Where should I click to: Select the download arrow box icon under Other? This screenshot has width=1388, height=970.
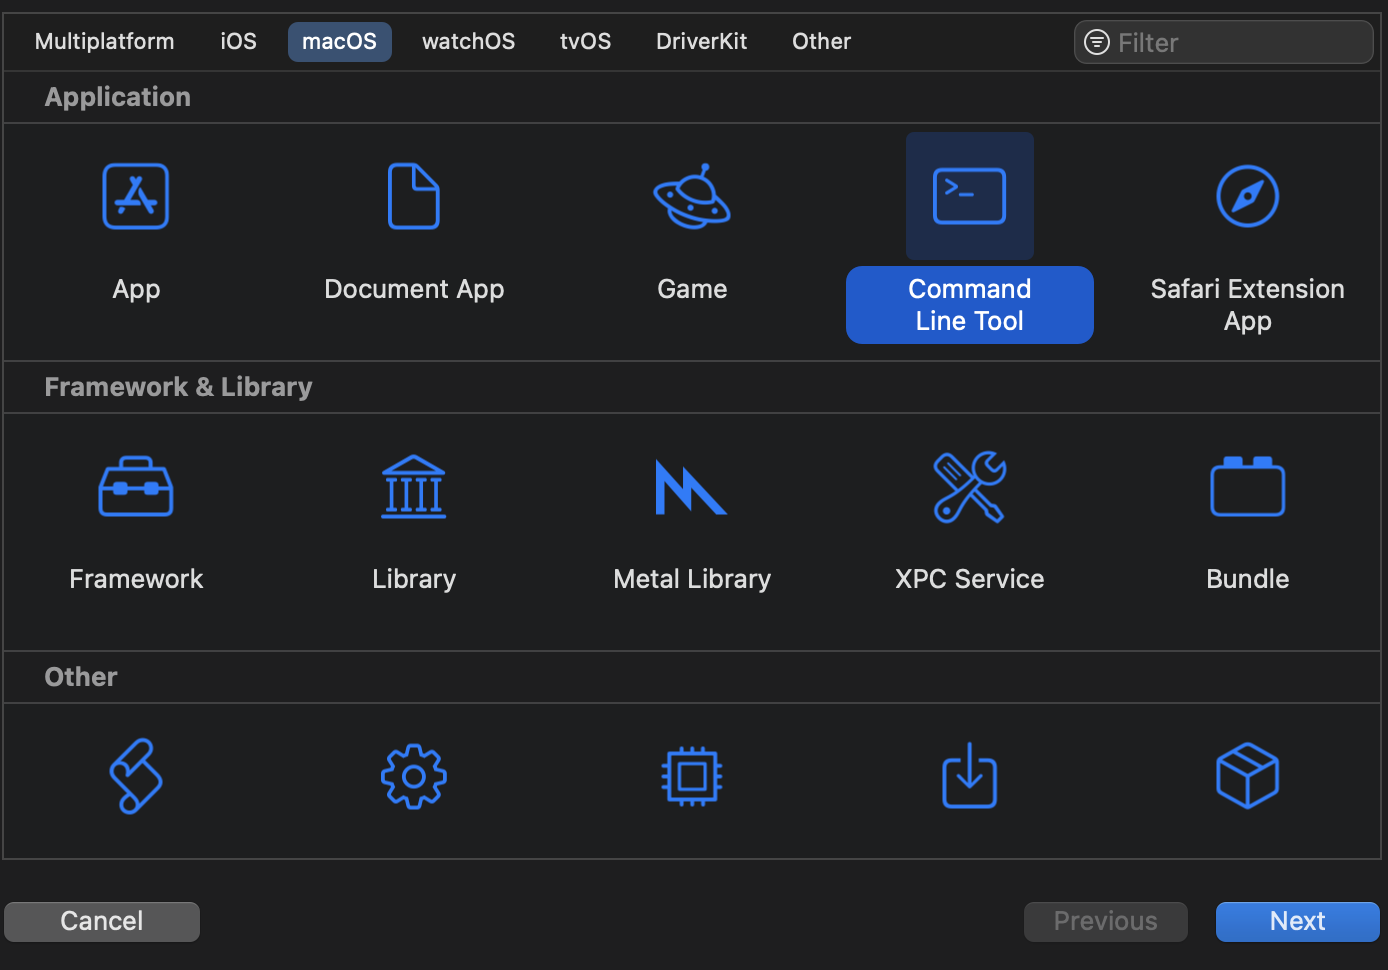970,776
